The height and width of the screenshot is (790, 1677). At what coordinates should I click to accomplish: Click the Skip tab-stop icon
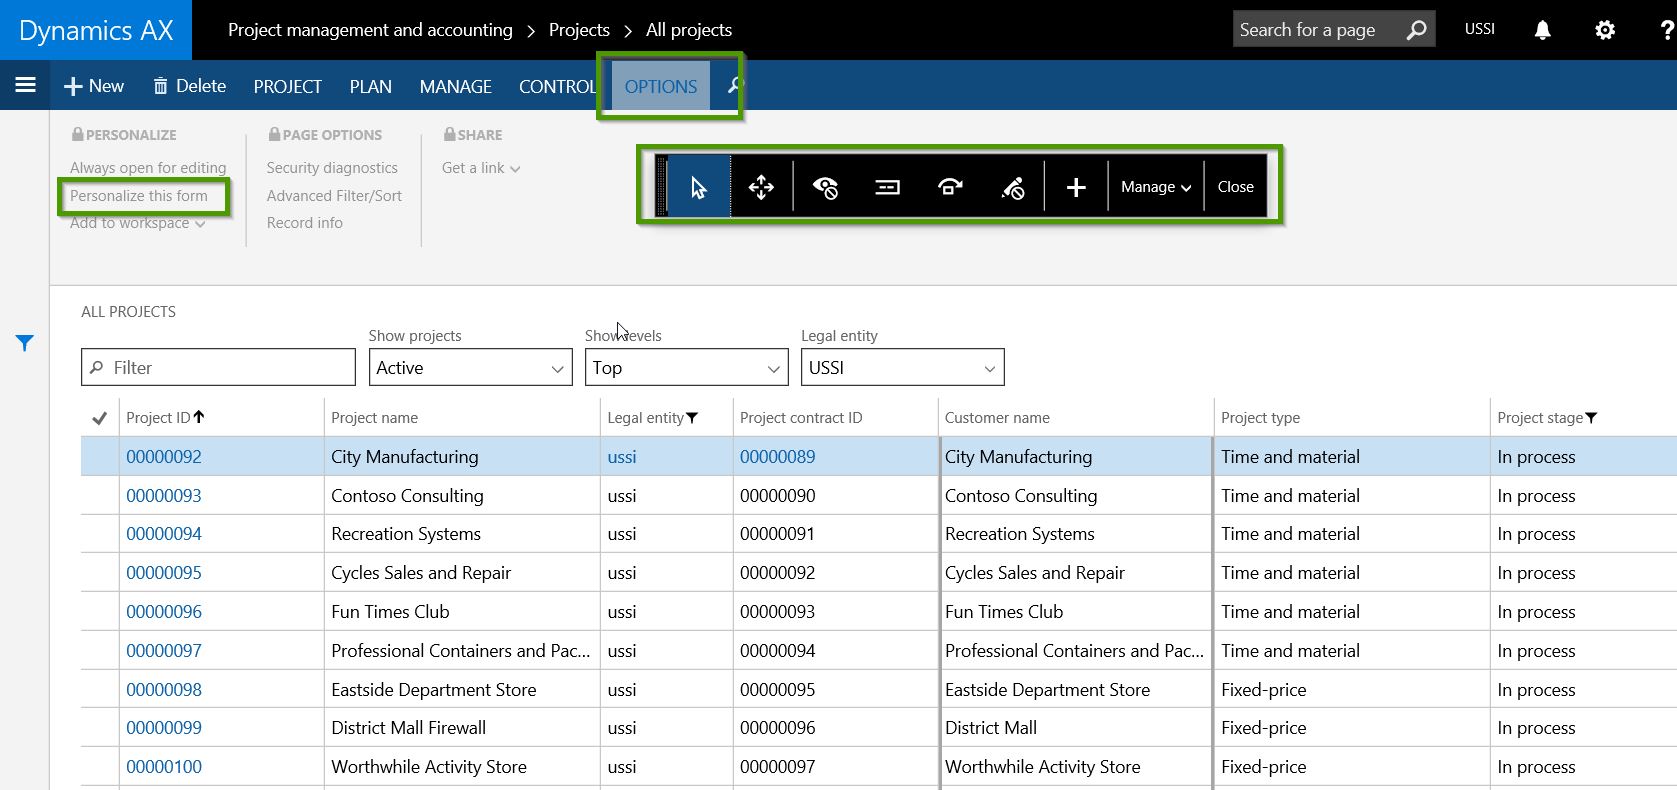click(x=950, y=187)
